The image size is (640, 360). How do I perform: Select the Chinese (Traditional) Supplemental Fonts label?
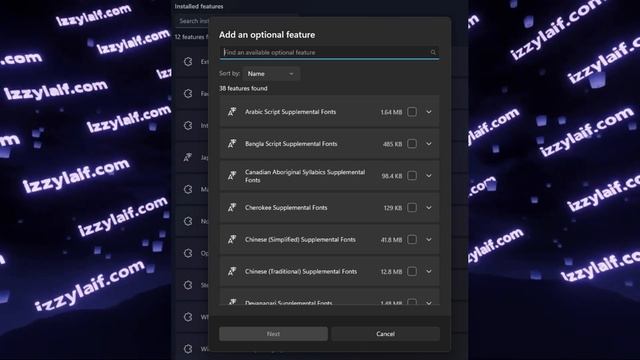(301, 271)
